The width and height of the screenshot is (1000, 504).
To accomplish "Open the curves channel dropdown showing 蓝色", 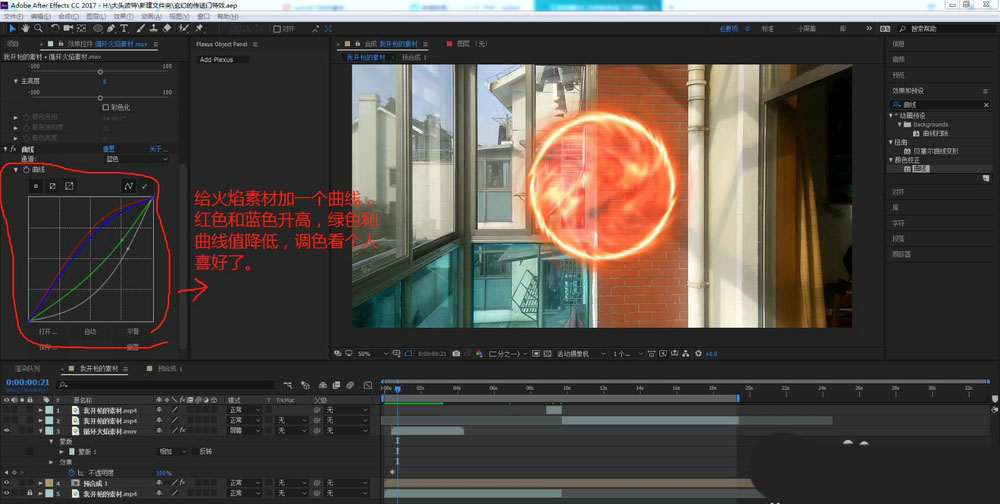I will pos(135,159).
